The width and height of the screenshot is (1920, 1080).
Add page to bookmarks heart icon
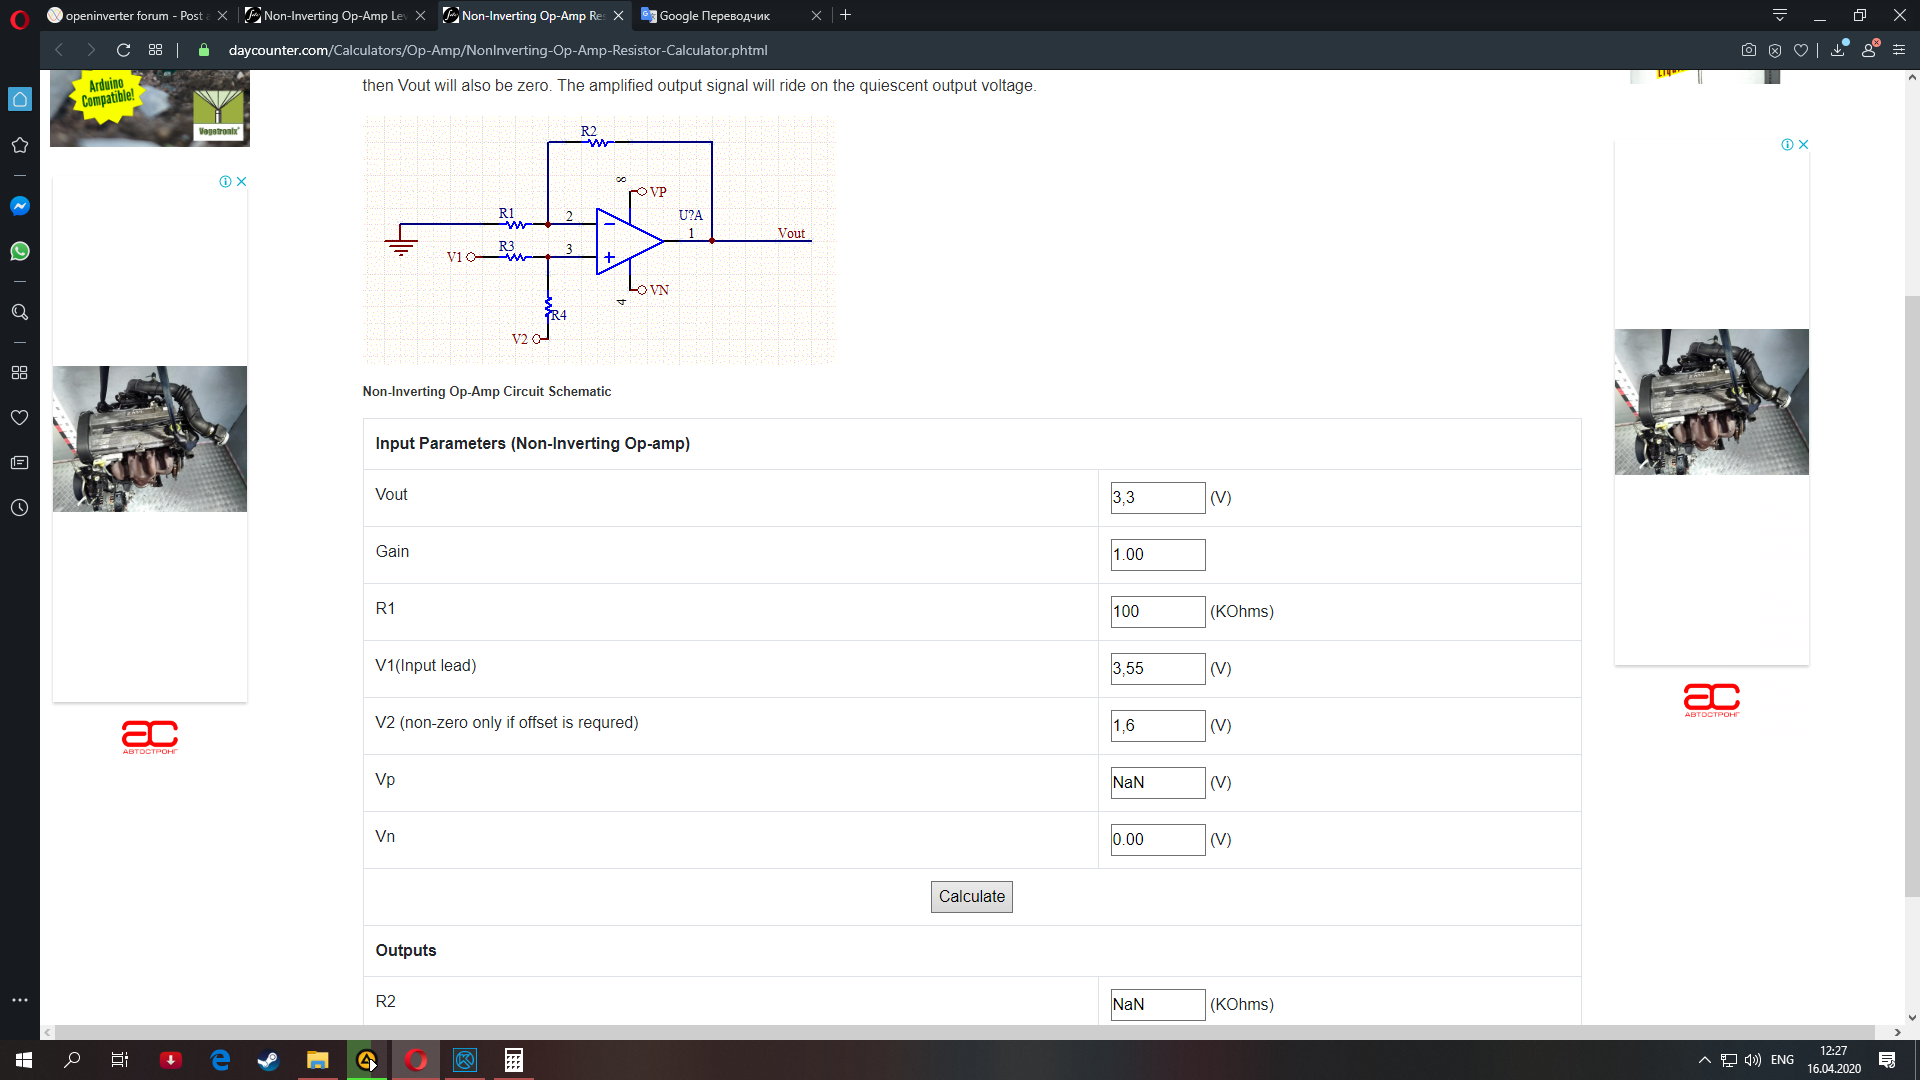(x=1801, y=50)
